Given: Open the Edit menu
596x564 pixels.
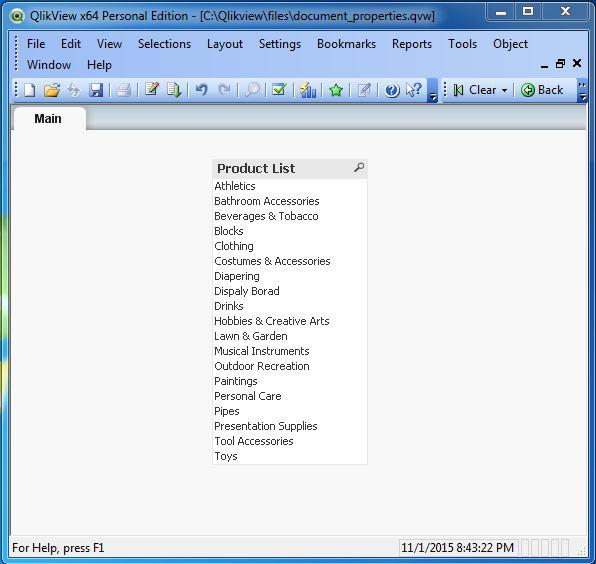Looking at the screenshot, I should 71,44.
